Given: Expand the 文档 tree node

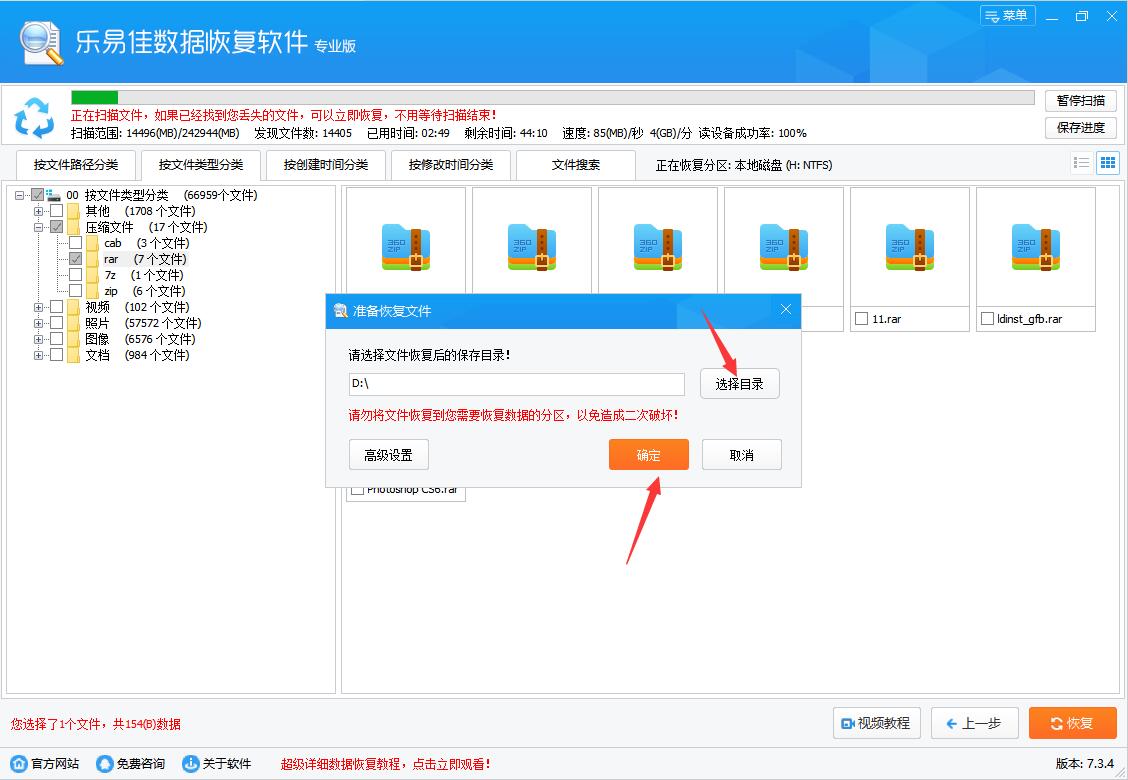Looking at the screenshot, I should (x=38, y=355).
